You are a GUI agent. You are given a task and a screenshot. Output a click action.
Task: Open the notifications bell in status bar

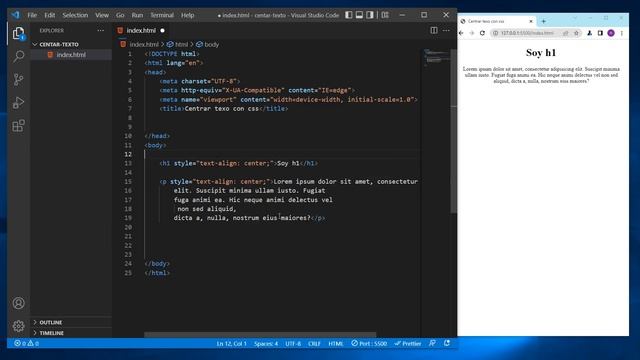(x=447, y=344)
